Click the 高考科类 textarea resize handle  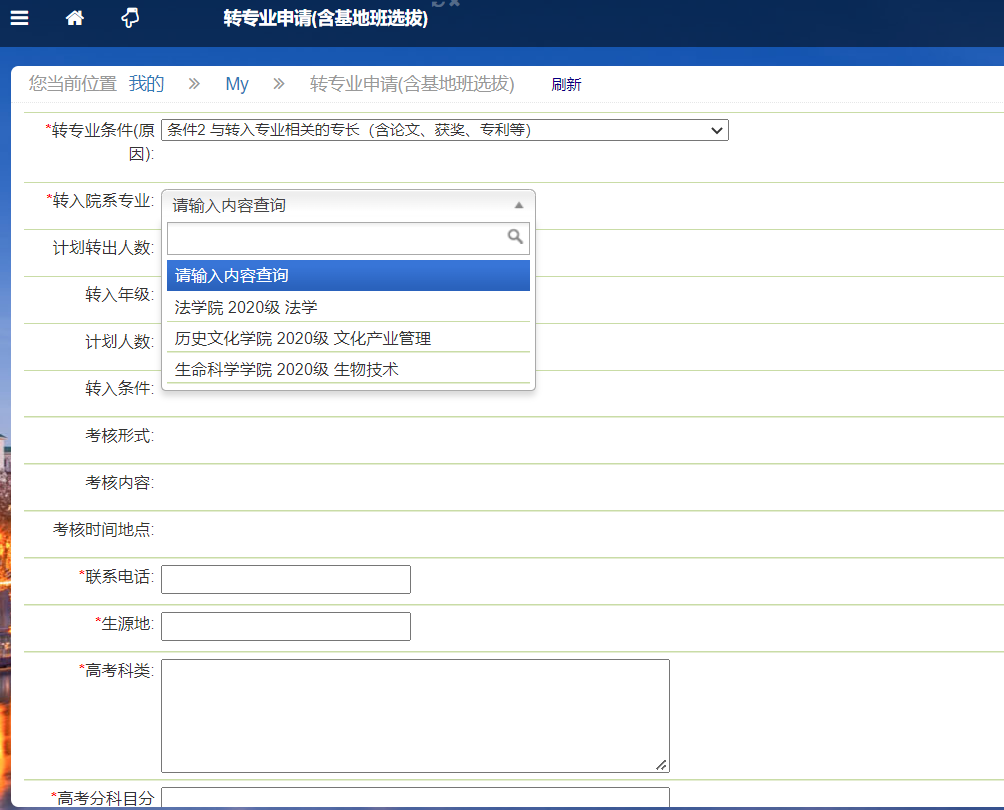coord(661,765)
